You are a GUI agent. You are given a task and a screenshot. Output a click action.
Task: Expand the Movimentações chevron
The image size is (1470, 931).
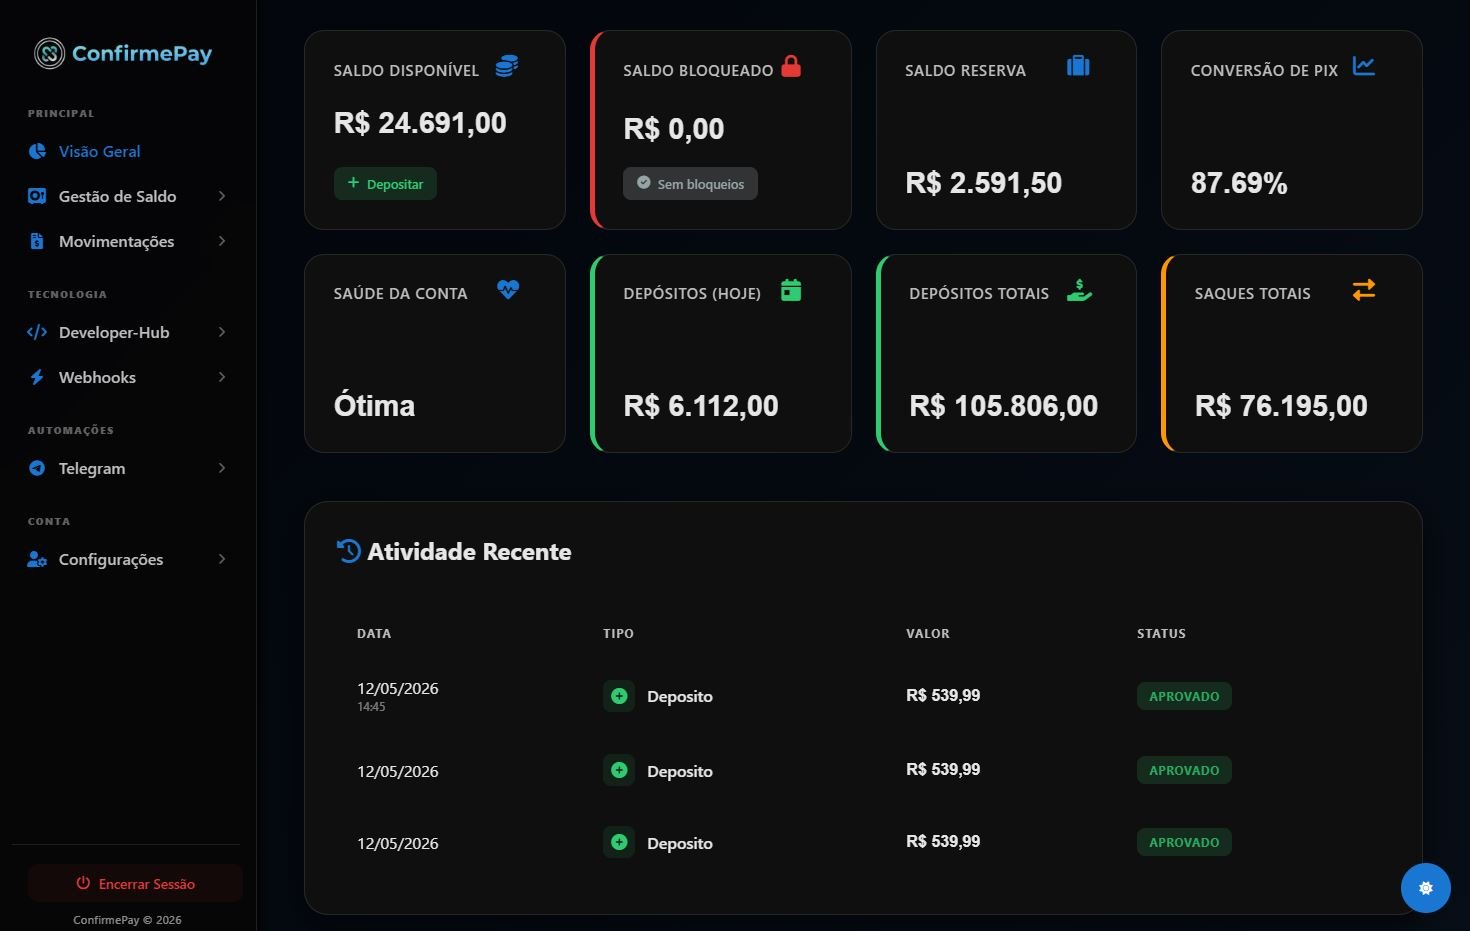[222, 241]
